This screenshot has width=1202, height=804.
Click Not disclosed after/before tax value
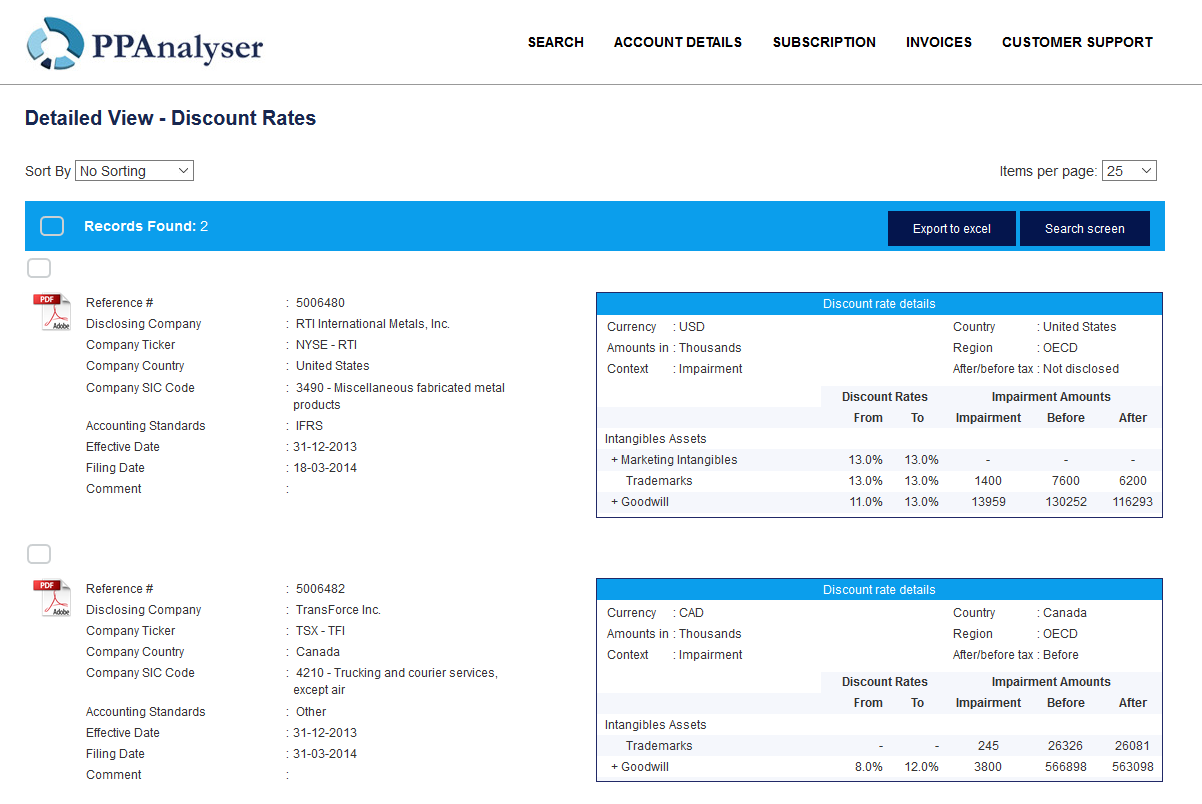point(1081,369)
